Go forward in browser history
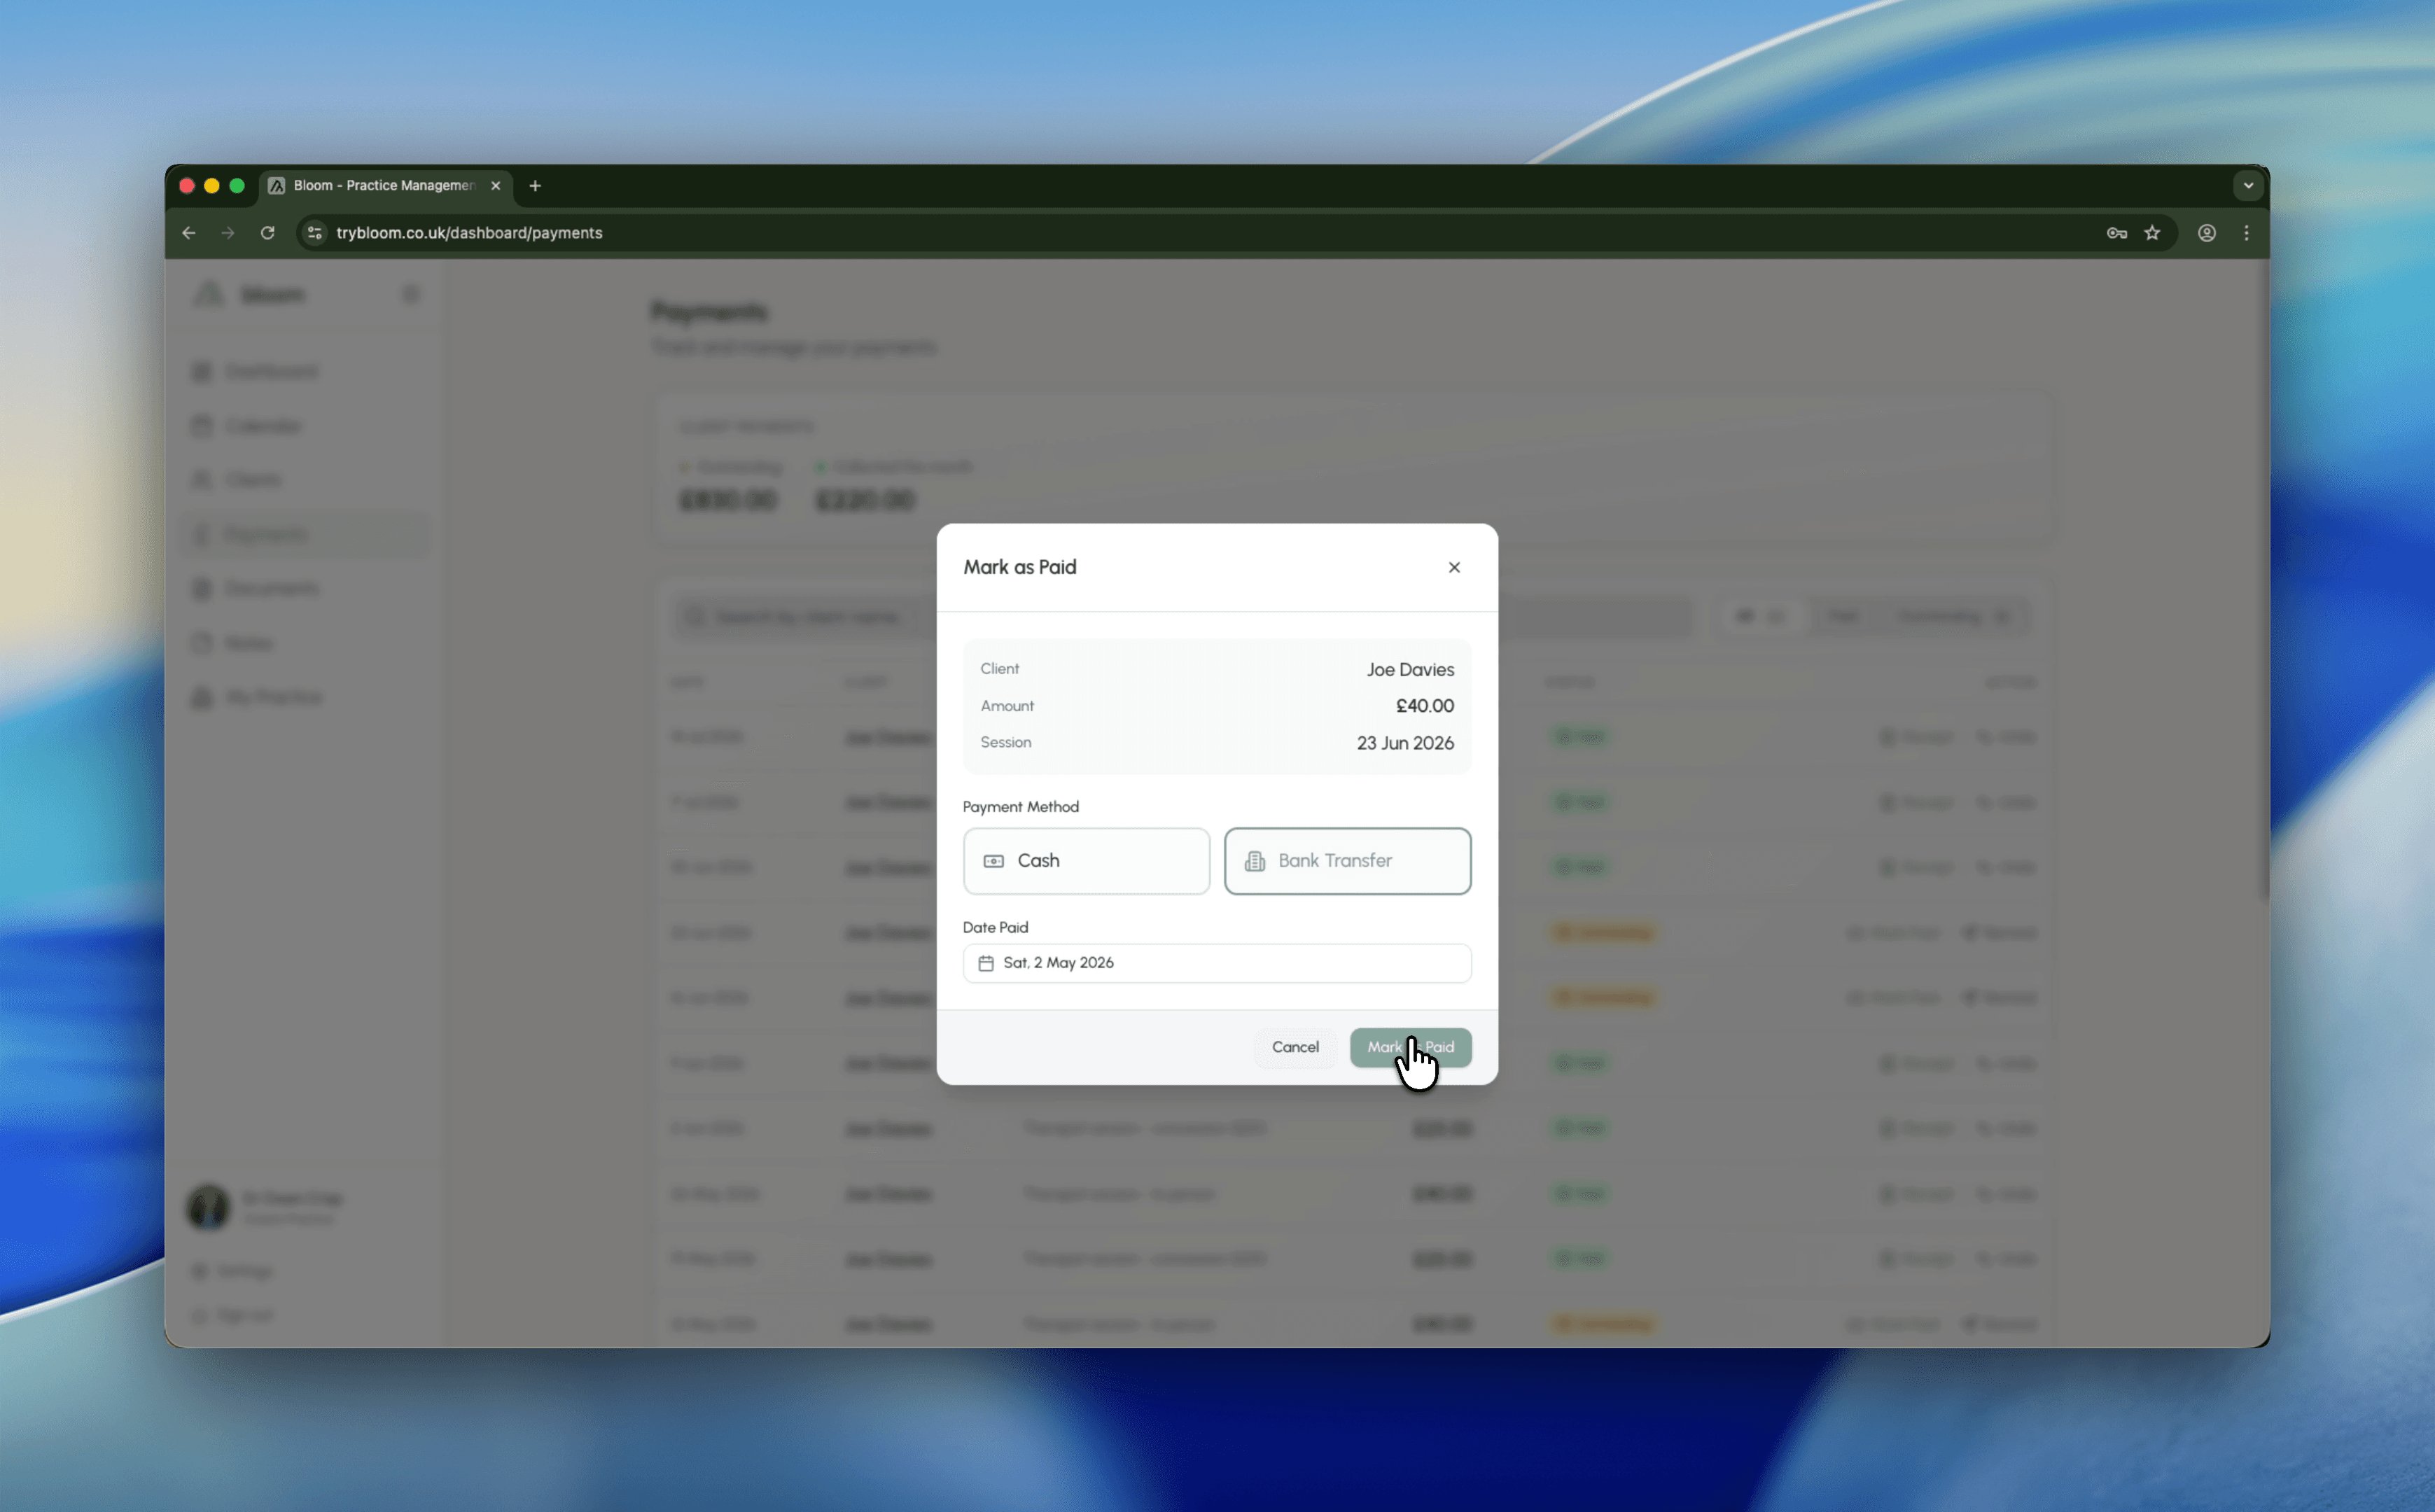The image size is (2435, 1512). [x=228, y=233]
